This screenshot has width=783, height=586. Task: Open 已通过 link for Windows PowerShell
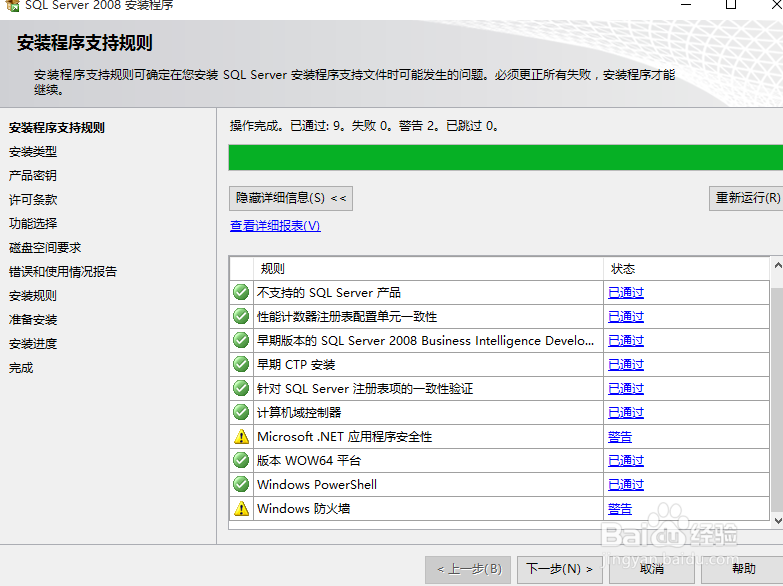pos(626,485)
